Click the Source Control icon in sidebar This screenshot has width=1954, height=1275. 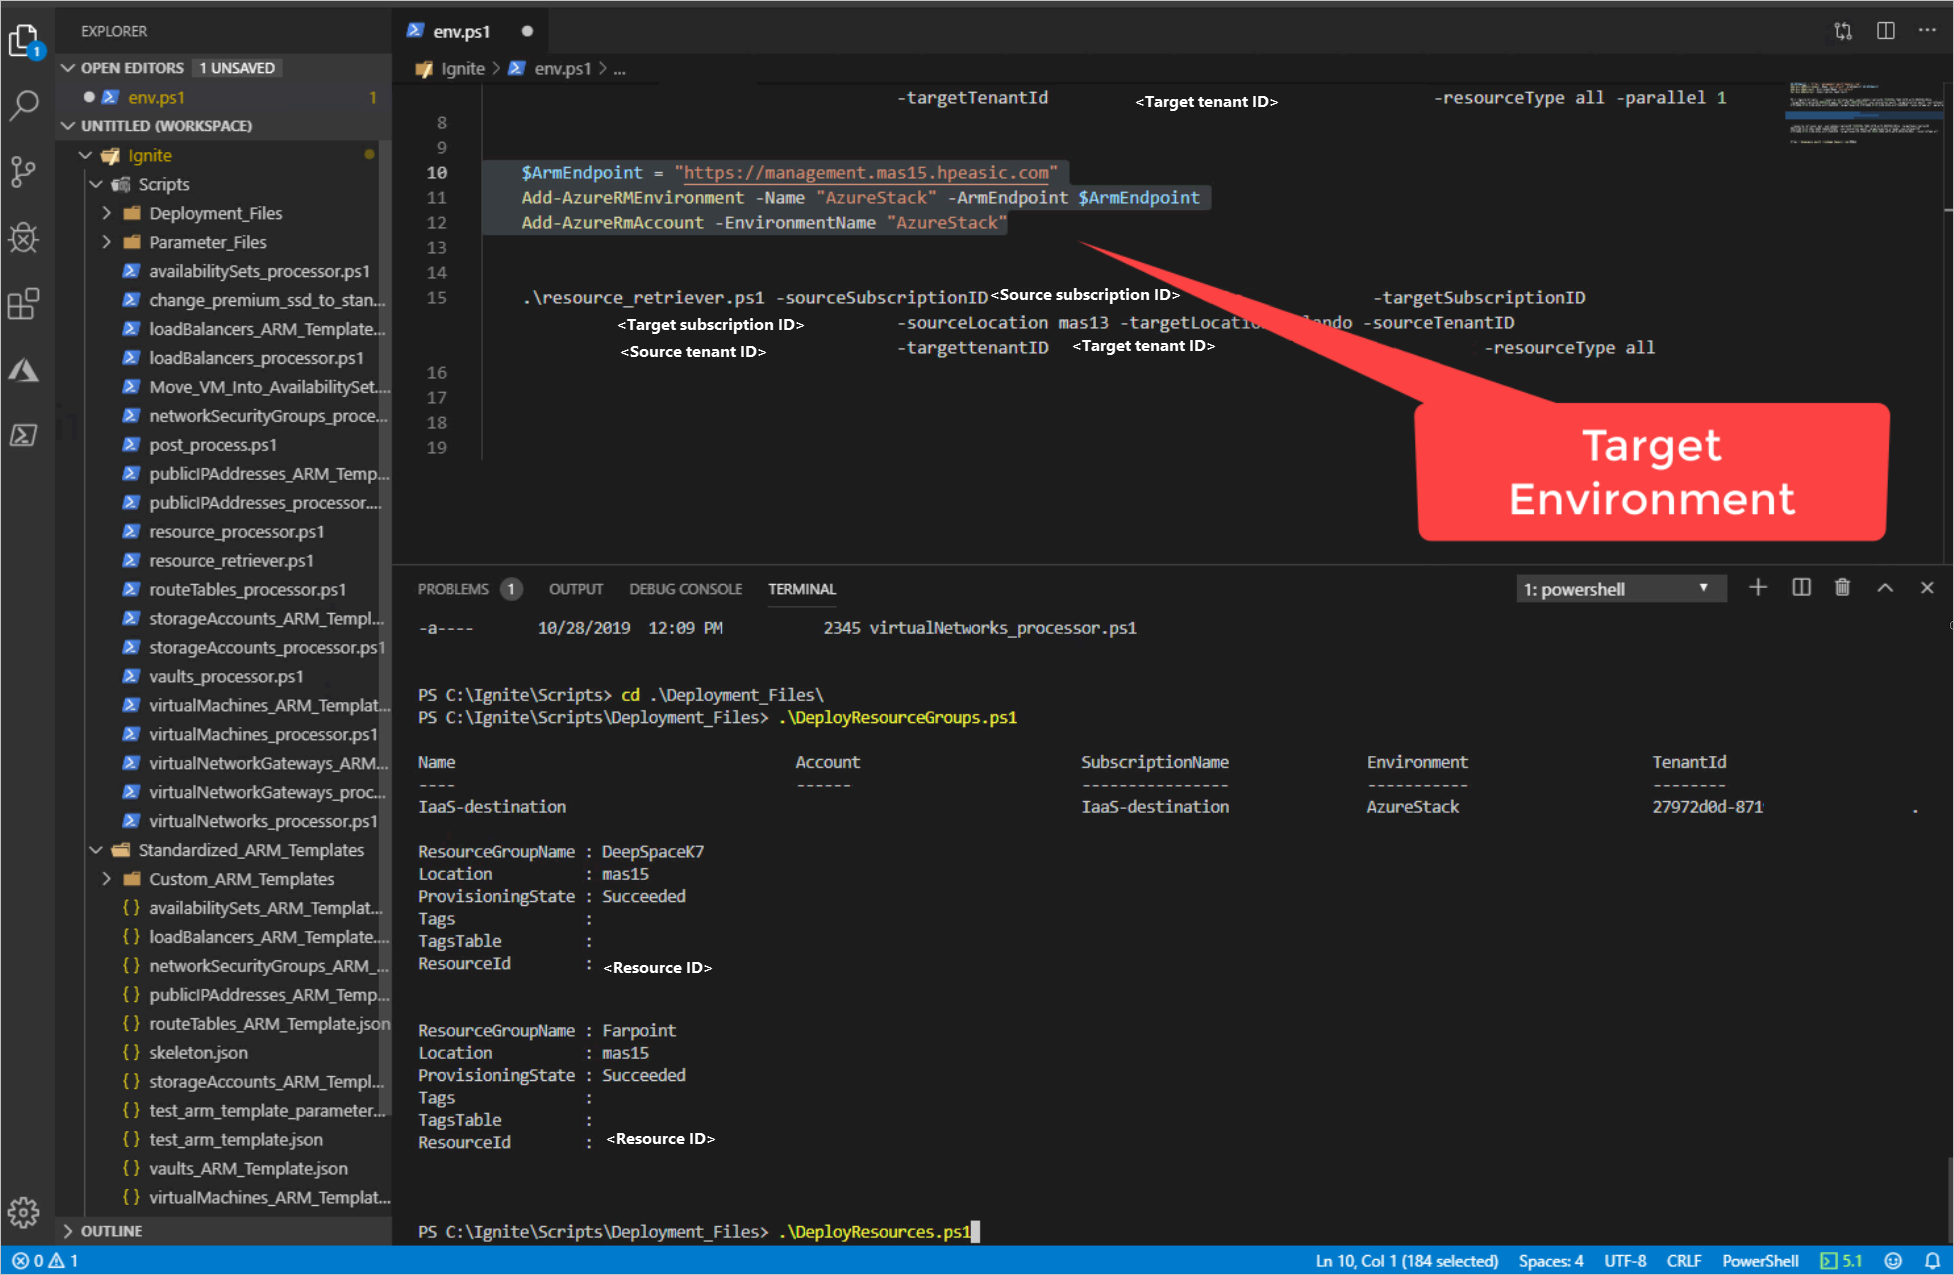pos(26,170)
